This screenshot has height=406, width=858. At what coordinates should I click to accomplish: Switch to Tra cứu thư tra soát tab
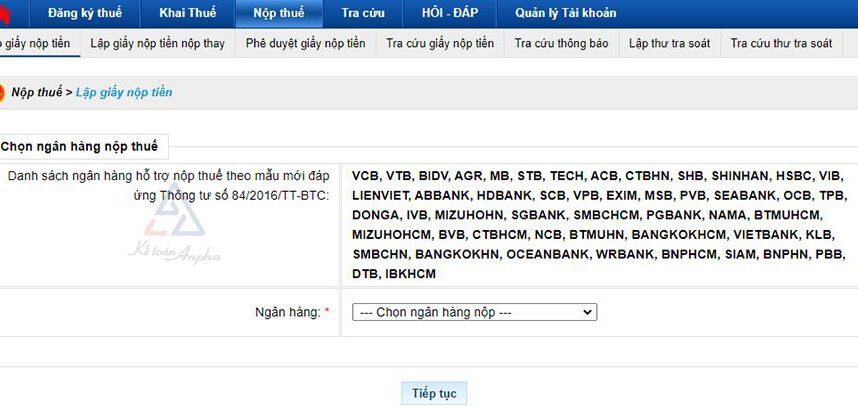point(781,43)
